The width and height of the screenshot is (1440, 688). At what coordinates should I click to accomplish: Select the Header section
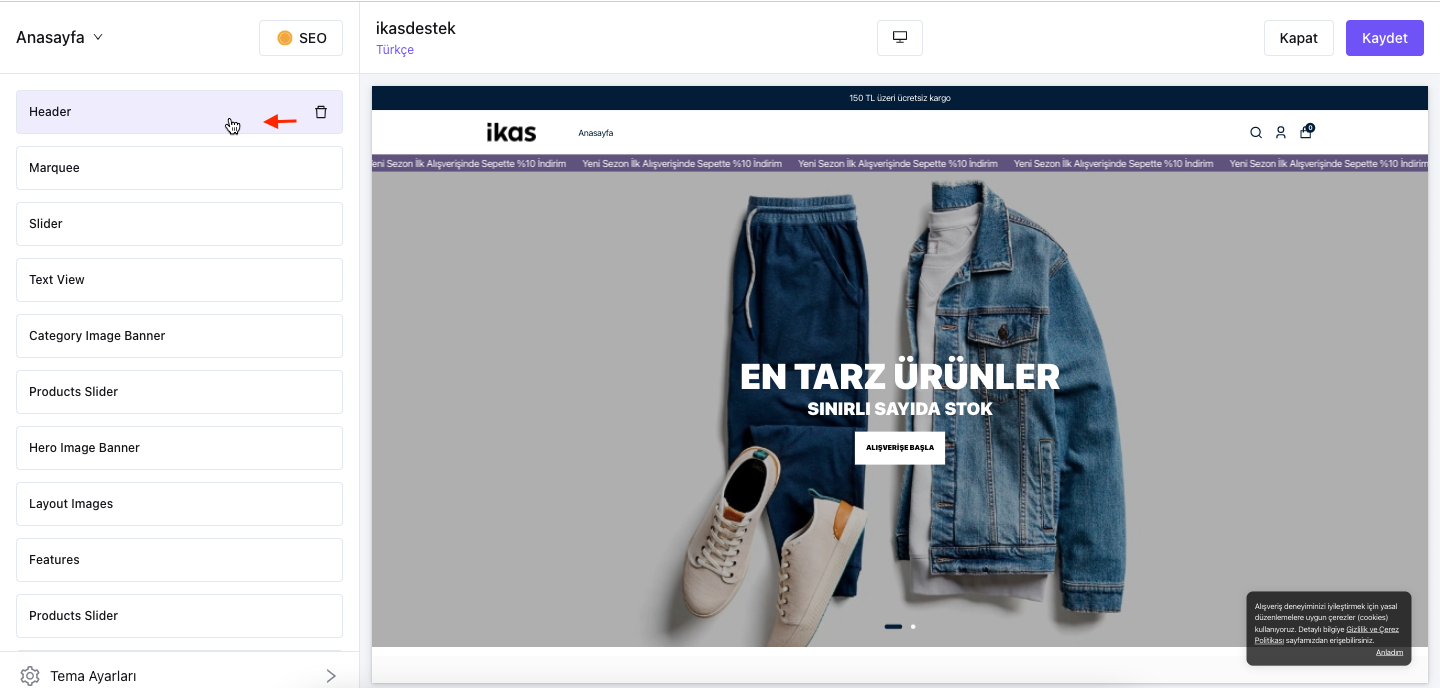coord(179,112)
